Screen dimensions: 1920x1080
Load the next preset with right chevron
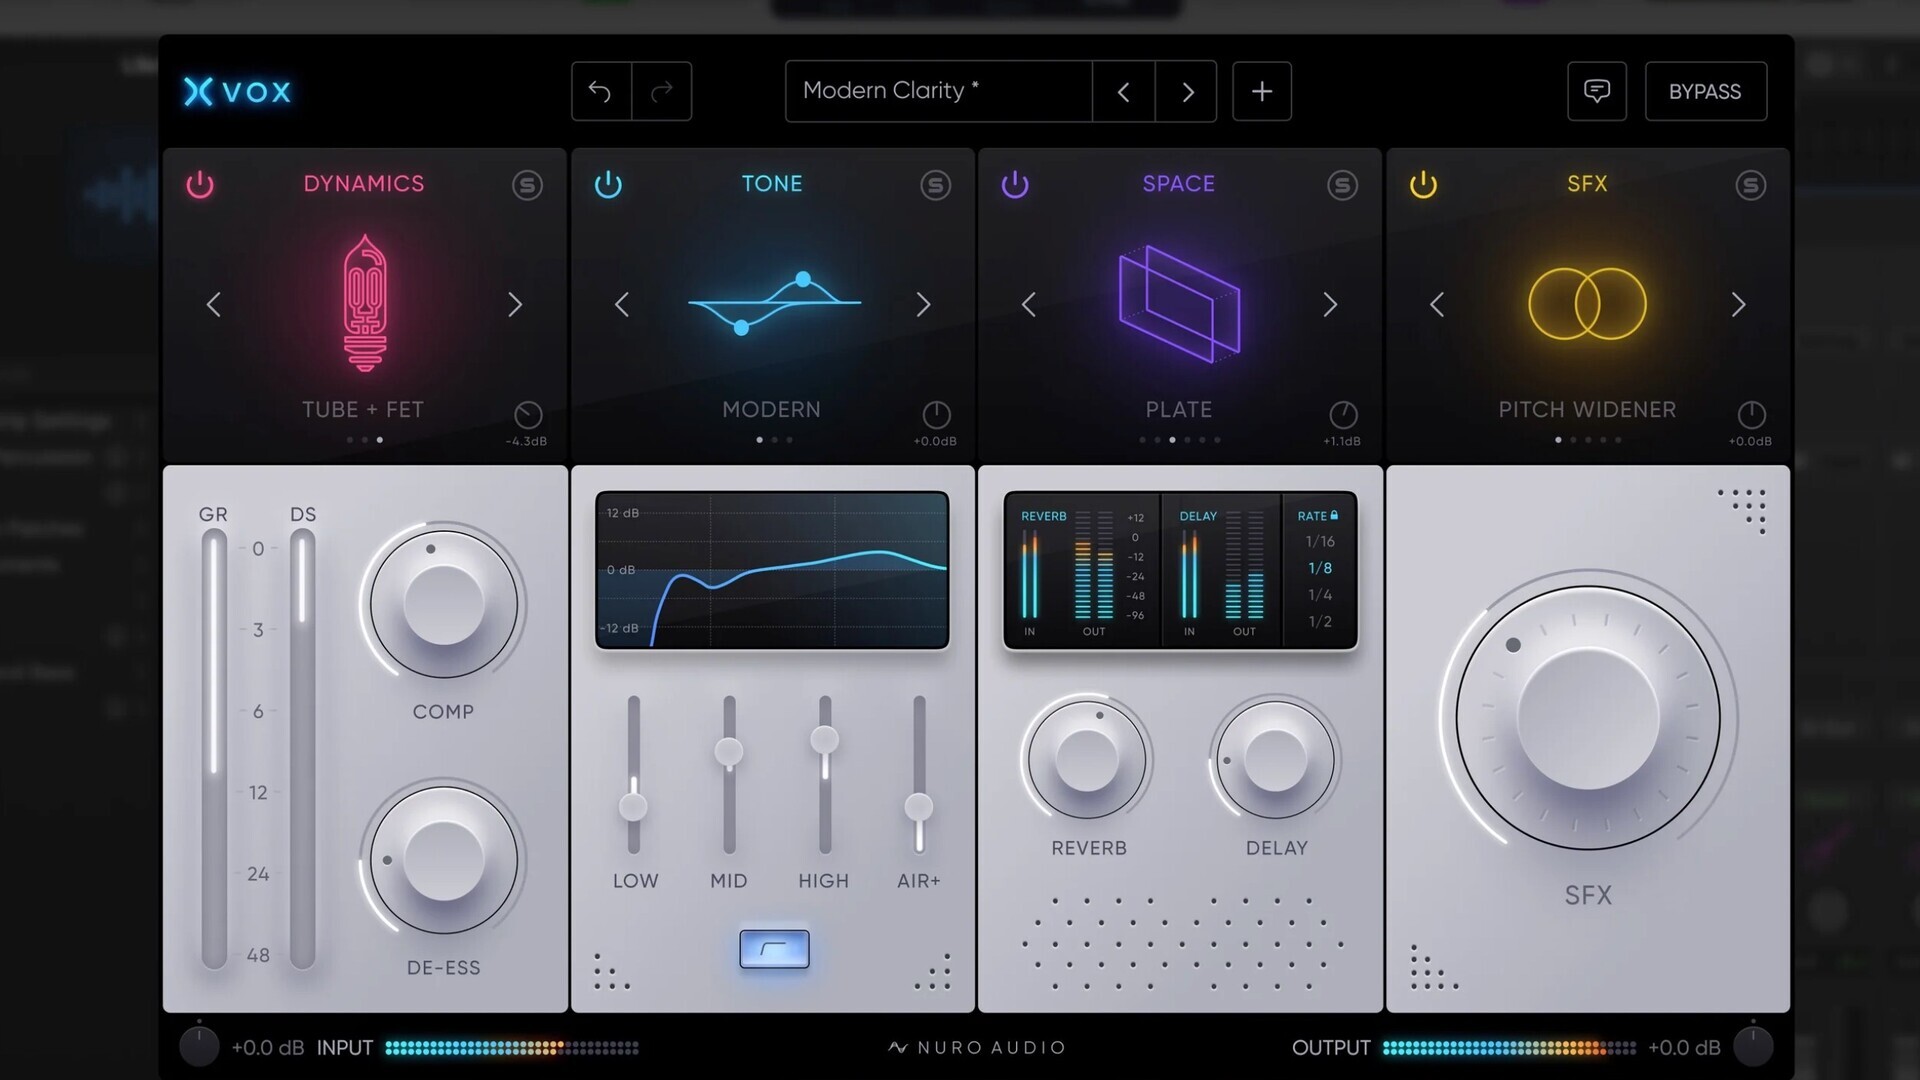(x=1187, y=91)
